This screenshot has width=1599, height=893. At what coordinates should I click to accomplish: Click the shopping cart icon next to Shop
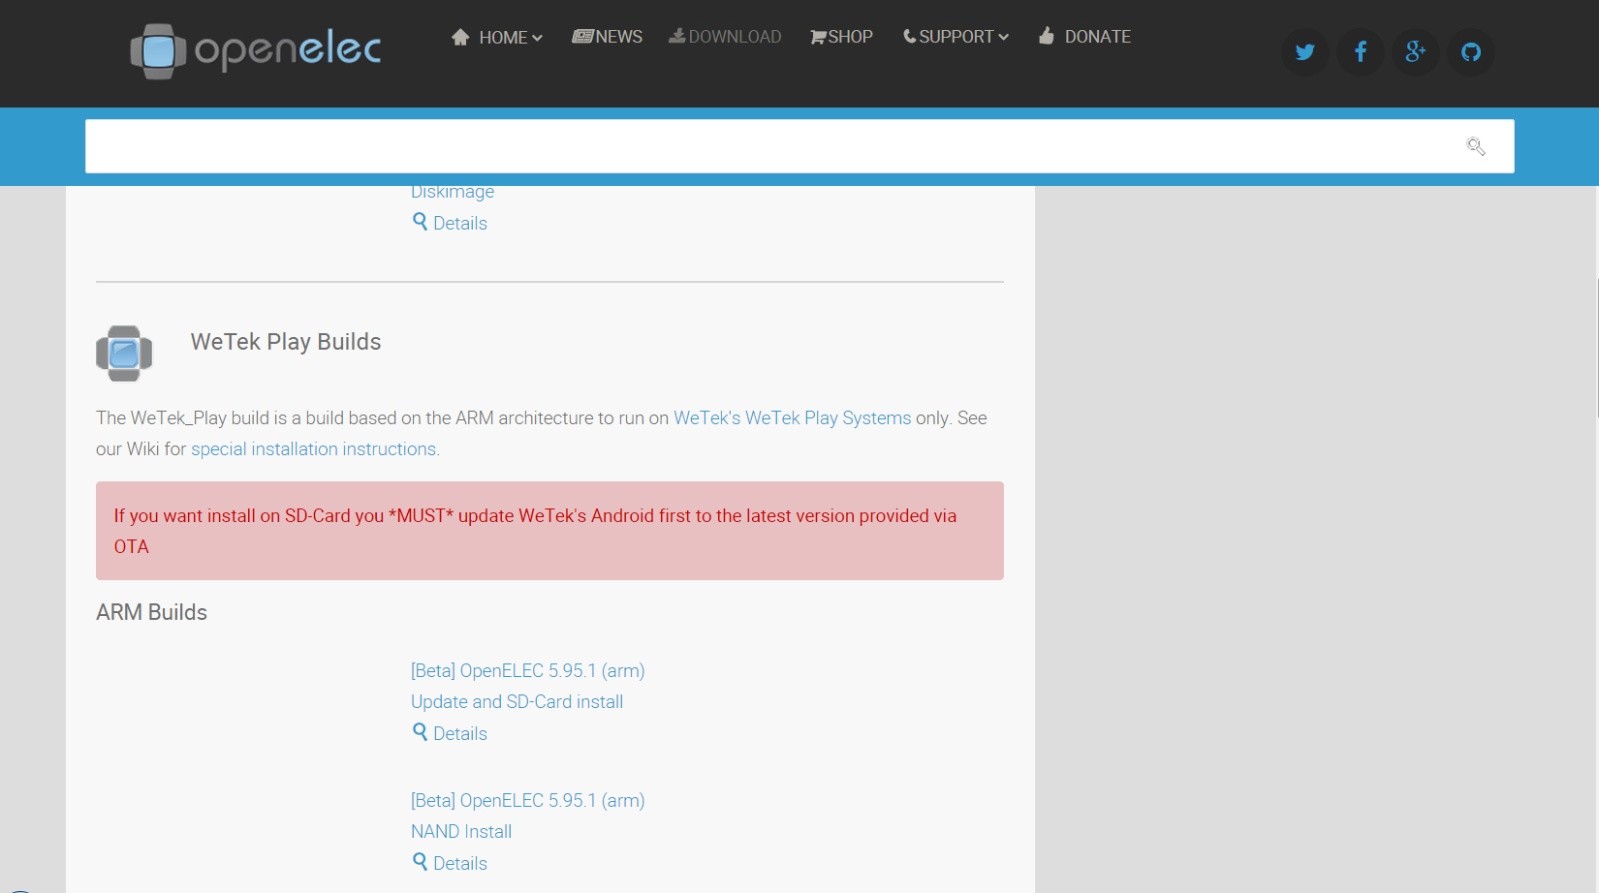(x=818, y=37)
